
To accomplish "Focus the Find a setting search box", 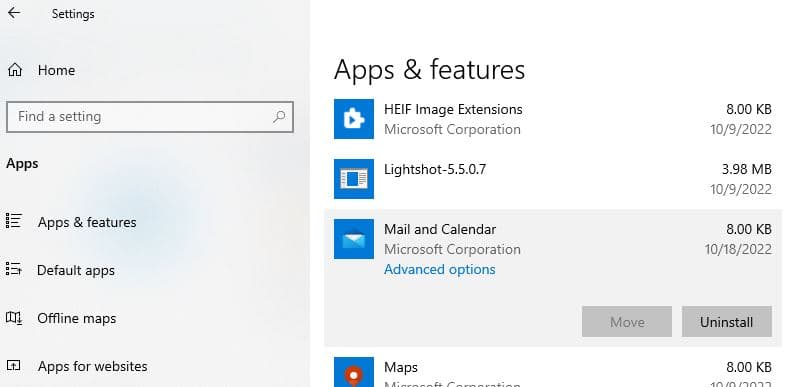I will tap(150, 117).
